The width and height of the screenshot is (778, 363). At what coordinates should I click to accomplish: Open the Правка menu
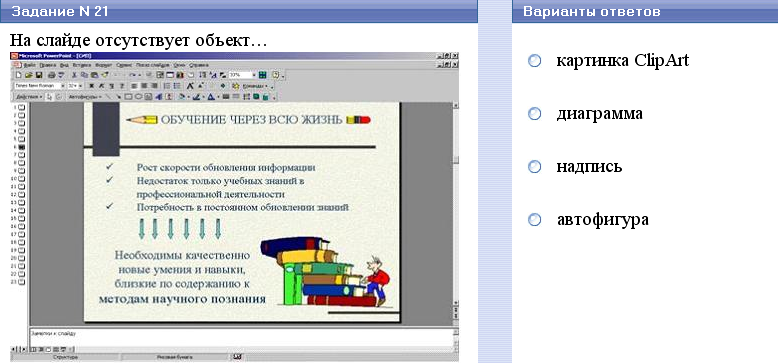[x=48, y=65]
